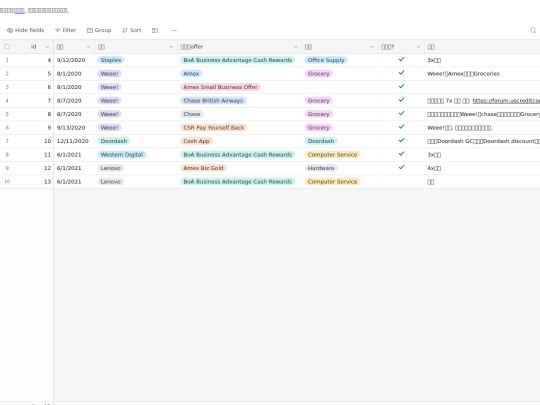
Task: Select the Doordash merchant tag
Action: (114, 141)
